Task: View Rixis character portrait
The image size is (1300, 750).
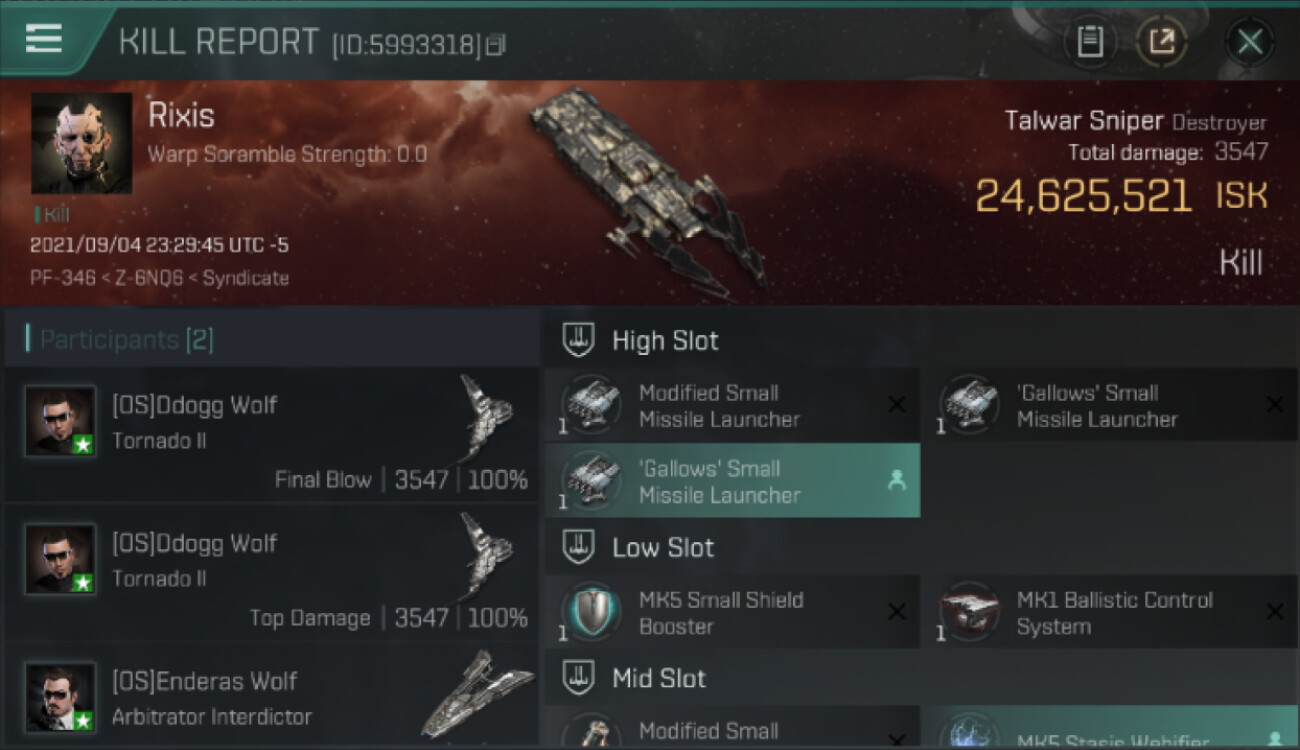Action: [82, 143]
